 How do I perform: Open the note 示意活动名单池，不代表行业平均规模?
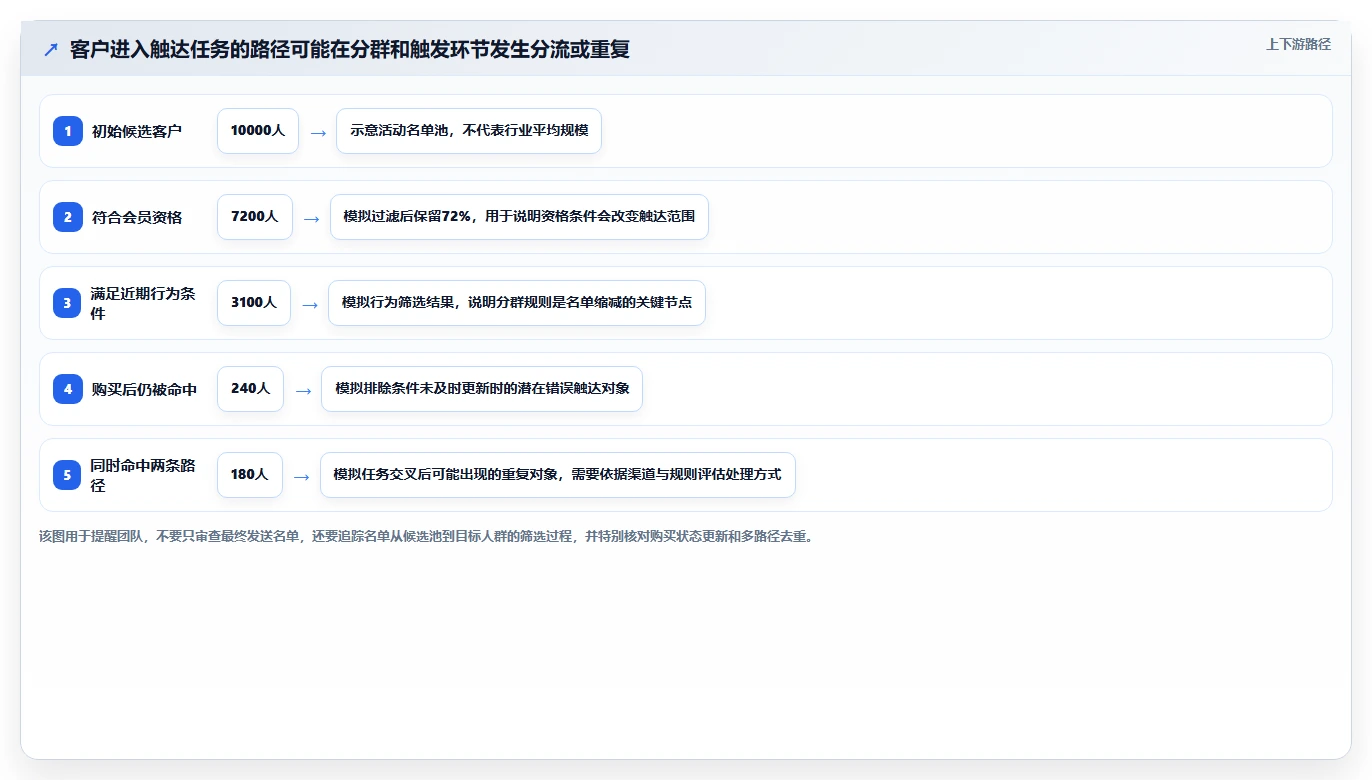coord(469,131)
